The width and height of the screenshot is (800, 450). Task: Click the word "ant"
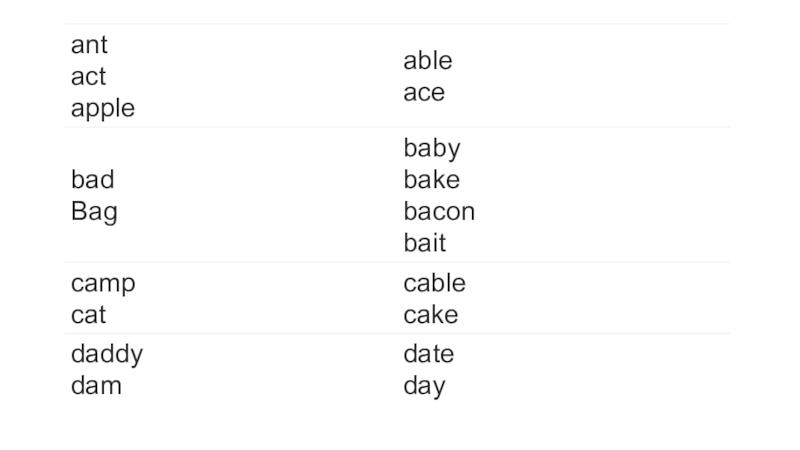(89, 46)
